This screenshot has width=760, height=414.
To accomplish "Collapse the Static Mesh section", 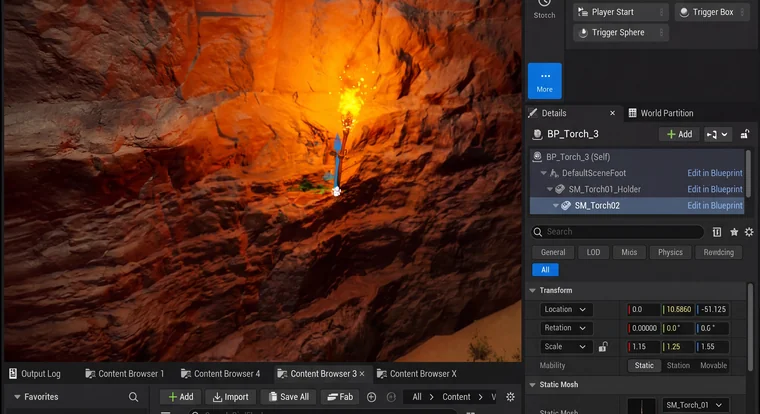I will click(x=533, y=384).
